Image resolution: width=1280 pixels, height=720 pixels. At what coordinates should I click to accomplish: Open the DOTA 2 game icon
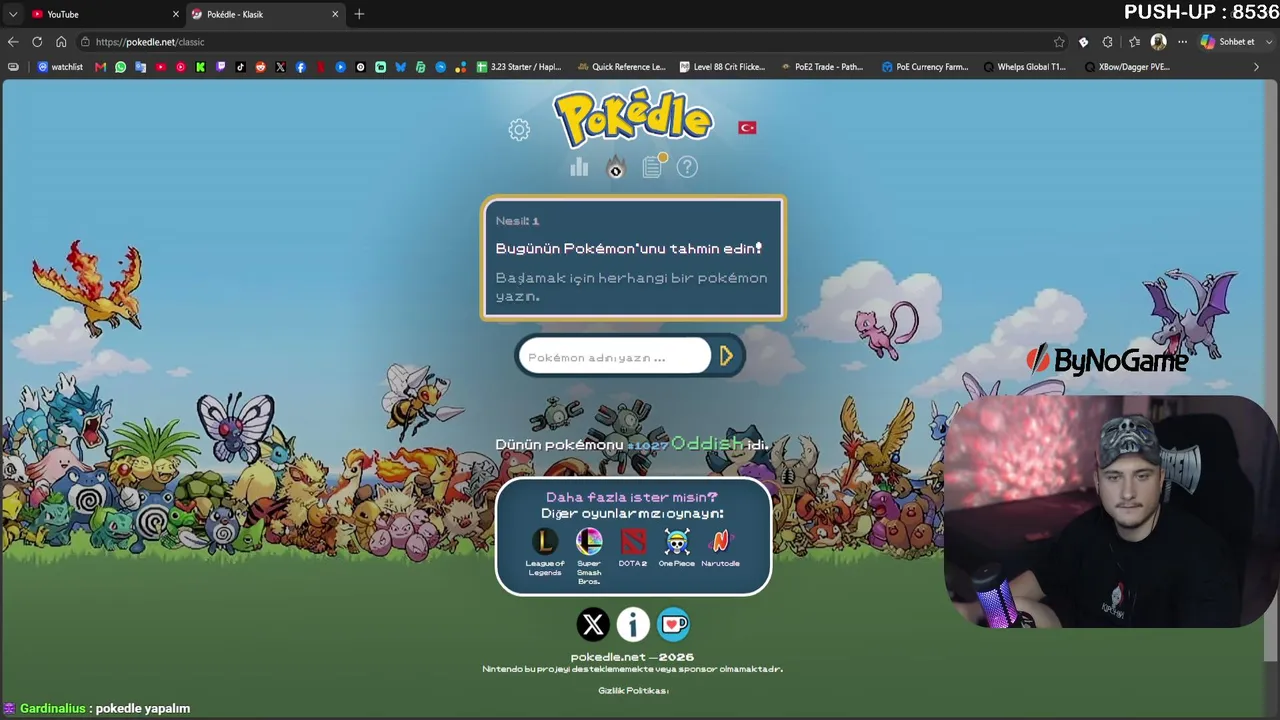[633, 542]
